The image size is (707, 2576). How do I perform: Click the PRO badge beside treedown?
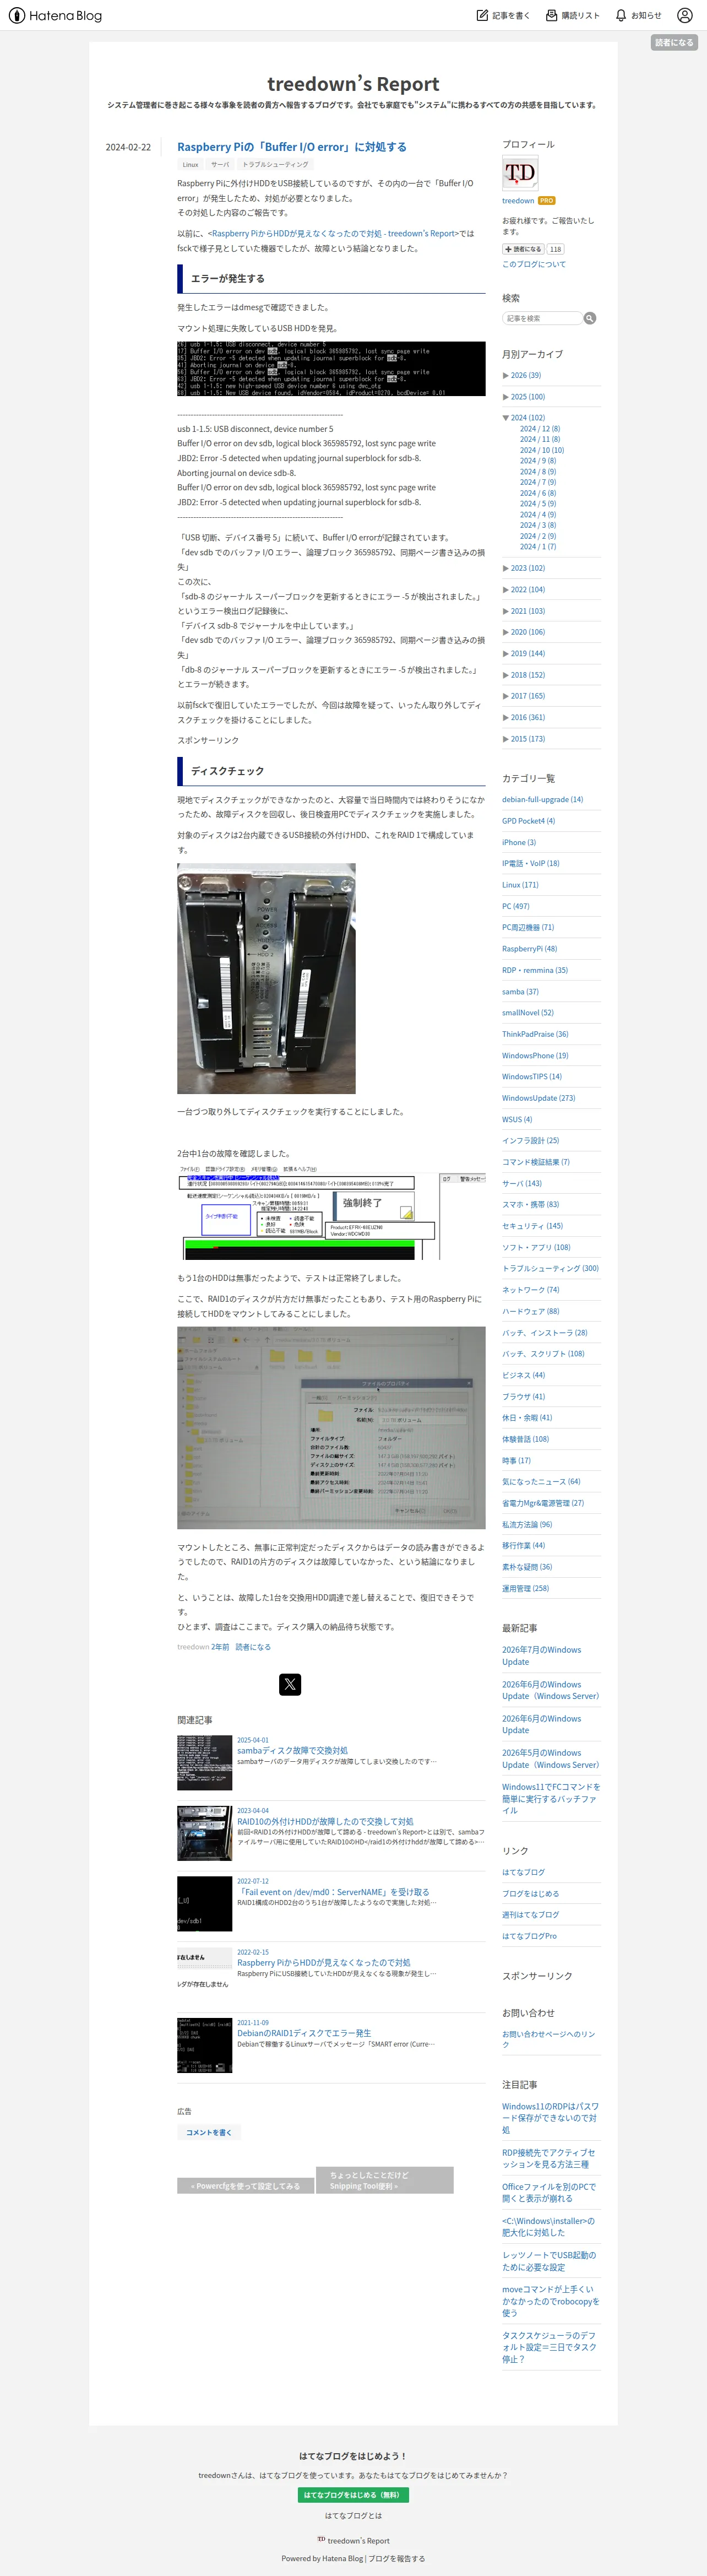pyautogui.click(x=547, y=201)
